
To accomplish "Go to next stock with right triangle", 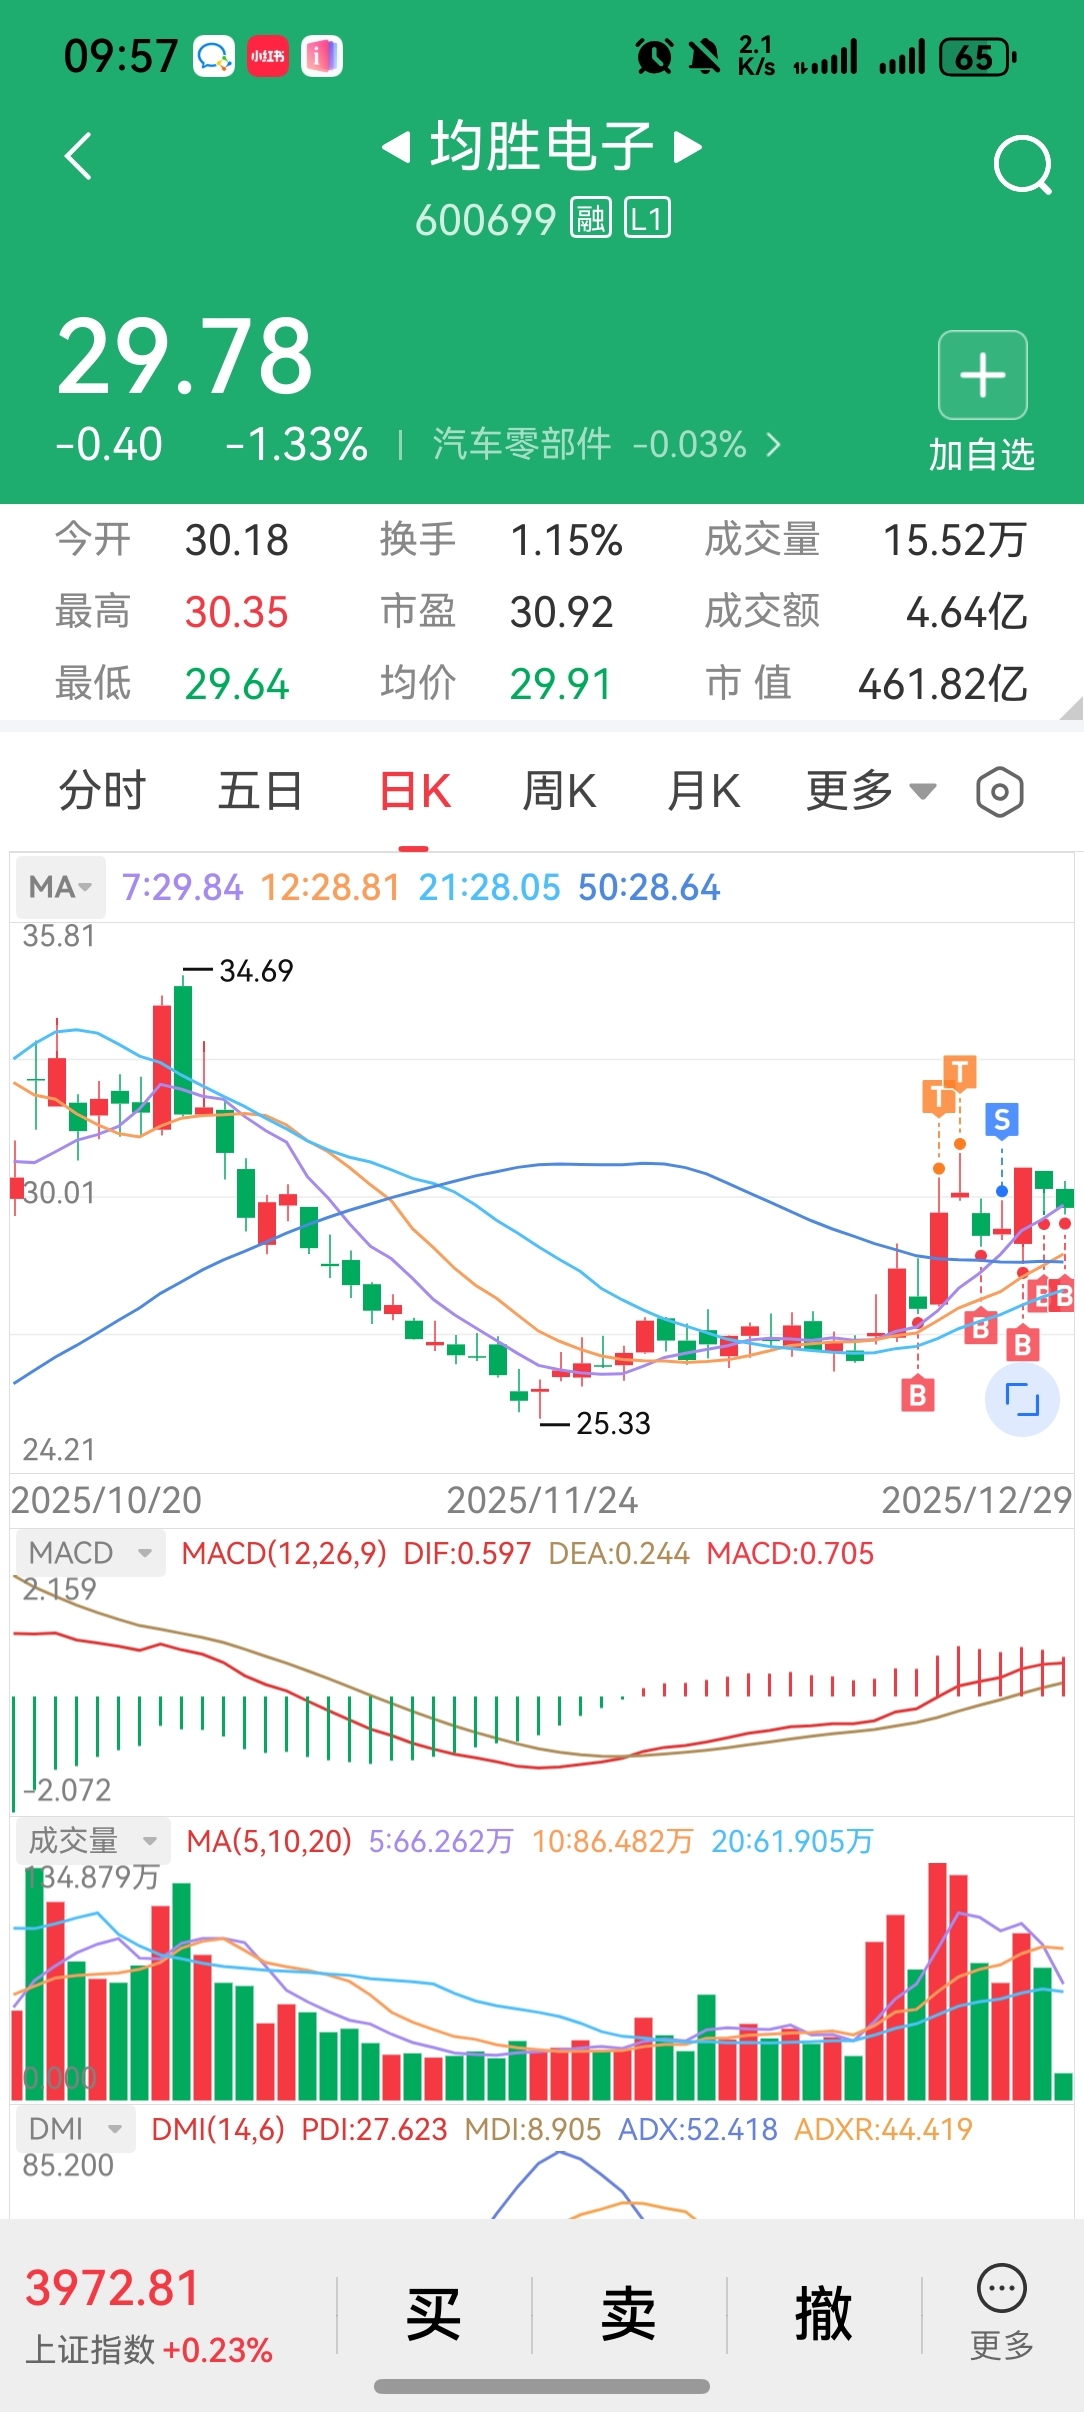I will tap(688, 148).
